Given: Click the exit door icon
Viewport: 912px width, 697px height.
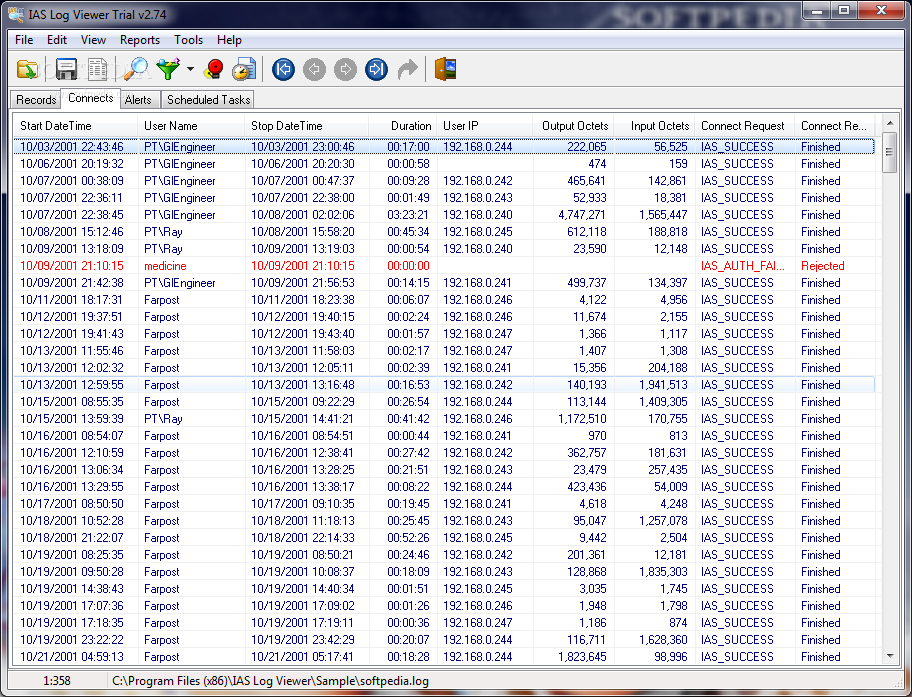Looking at the screenshot, I should [x=446, y=69].
